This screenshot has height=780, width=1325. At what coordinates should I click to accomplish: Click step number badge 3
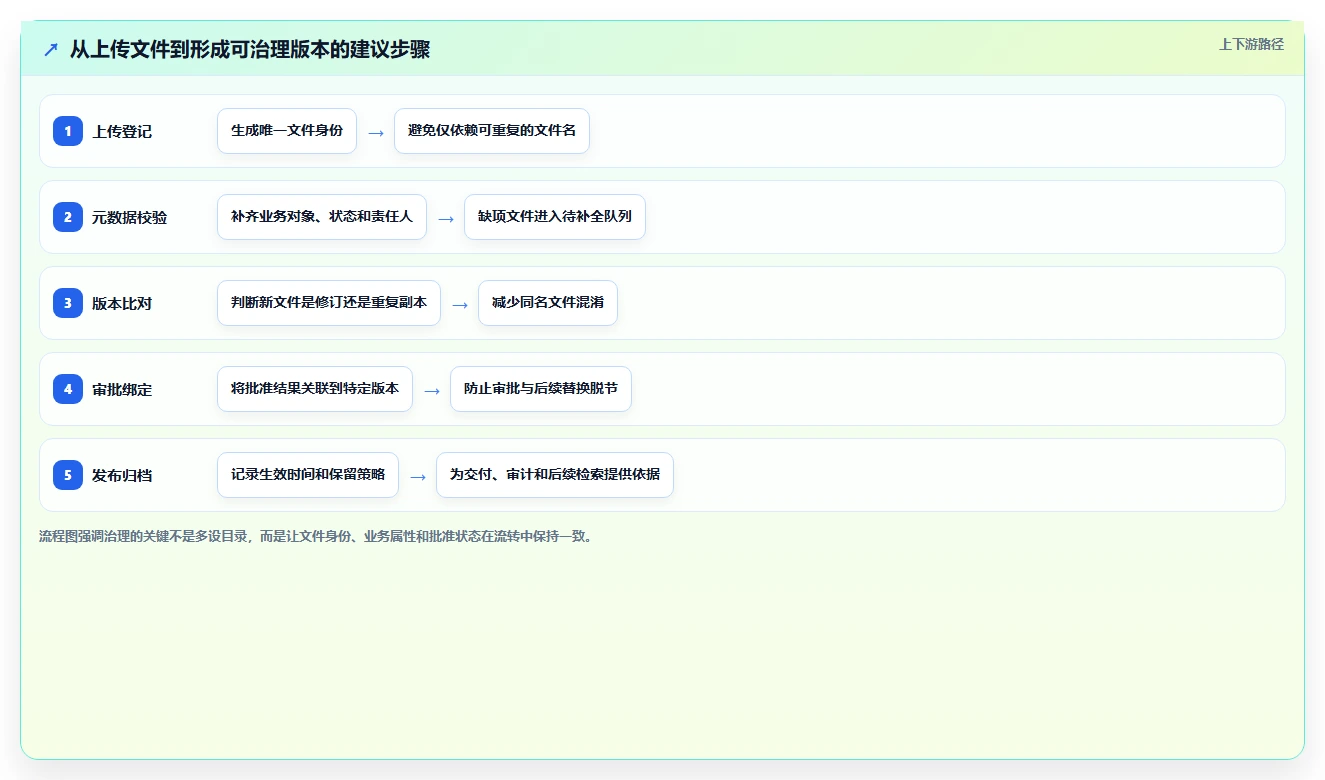pos(68,303)
